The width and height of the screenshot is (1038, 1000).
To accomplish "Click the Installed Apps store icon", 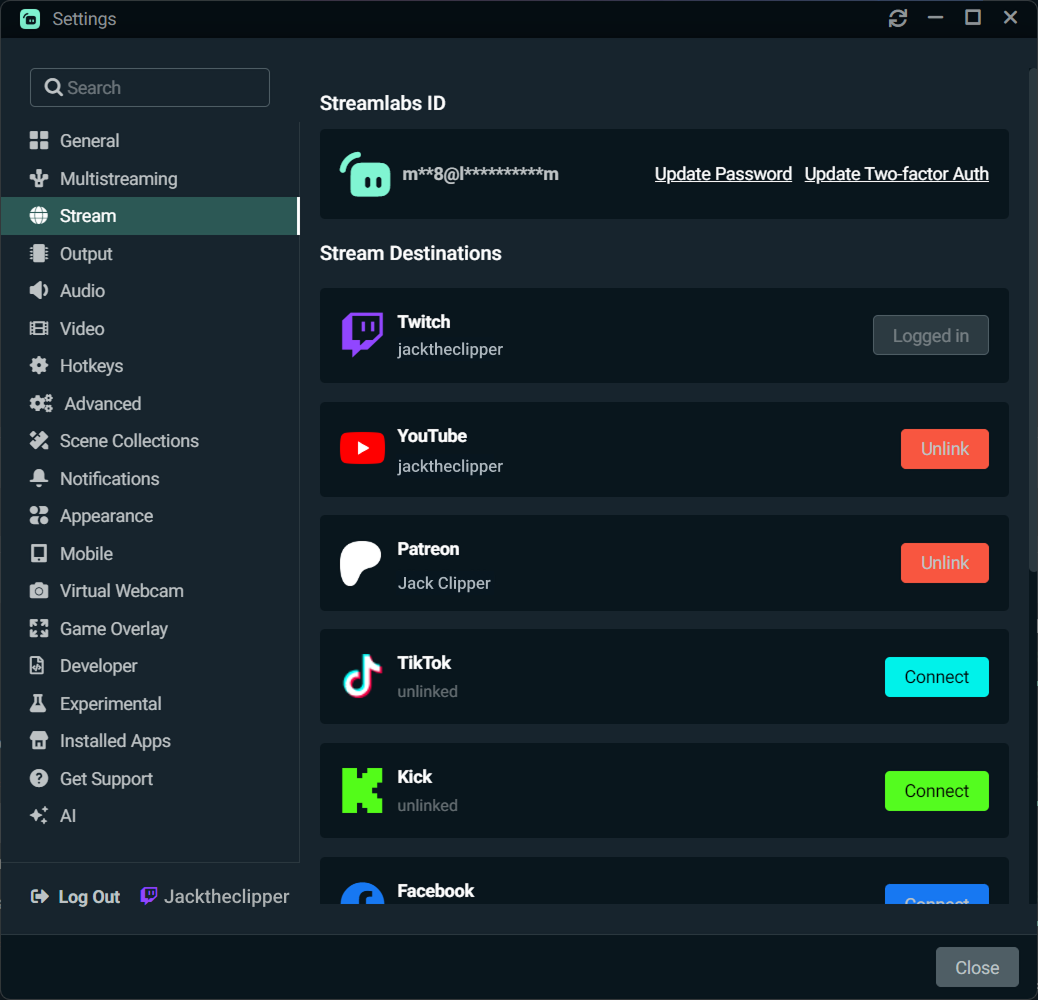I will [x=39, y=741].
